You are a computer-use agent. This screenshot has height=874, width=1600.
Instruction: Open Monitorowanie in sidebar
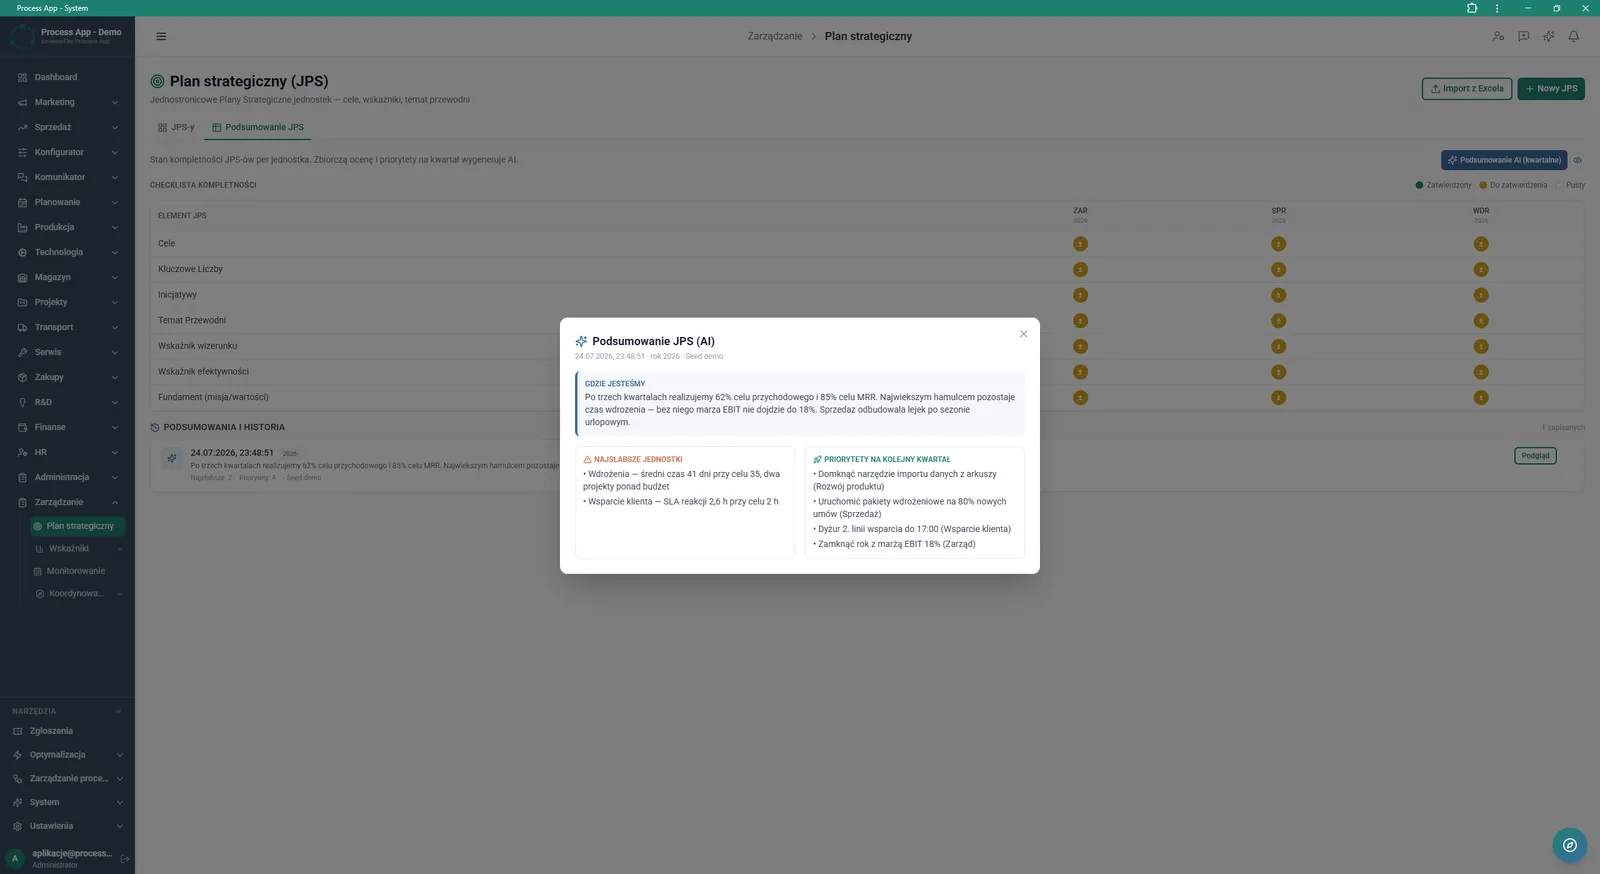76,571
